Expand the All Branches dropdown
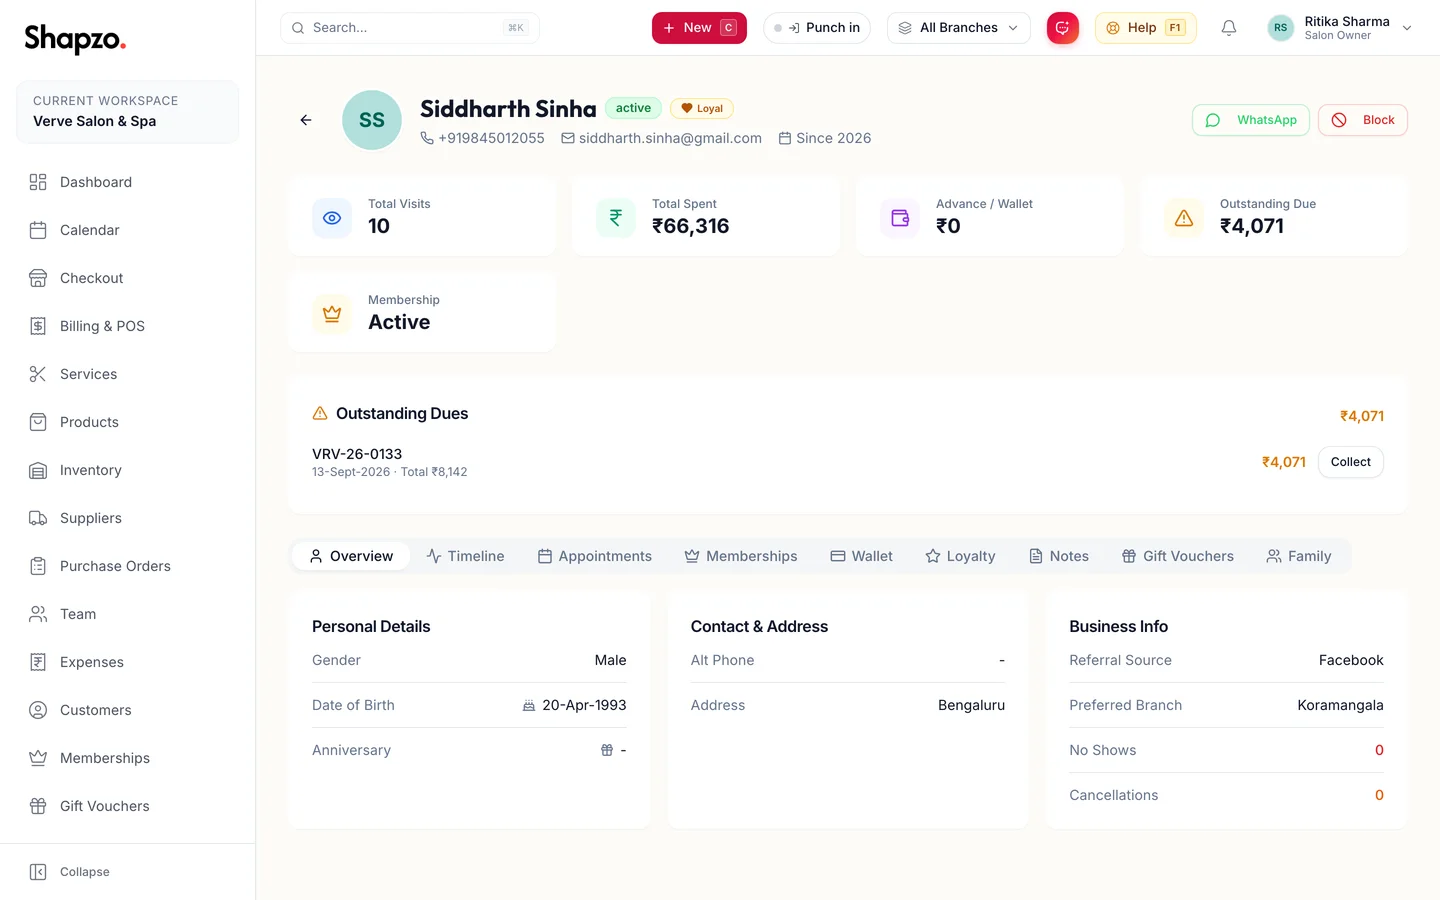Image resolution: width=1440 pixels, height=900 pixels. tap(958, 28)
